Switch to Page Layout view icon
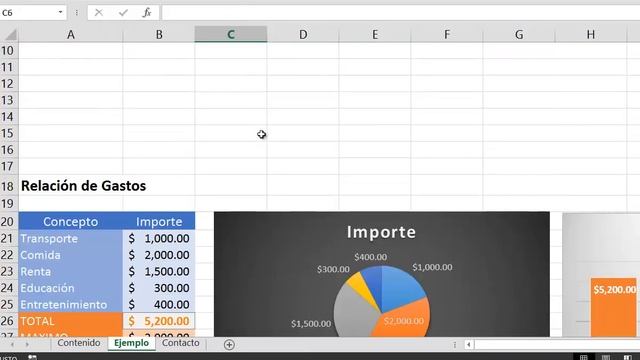The height and width of the screenshot is (360, 640). [606, 358]
